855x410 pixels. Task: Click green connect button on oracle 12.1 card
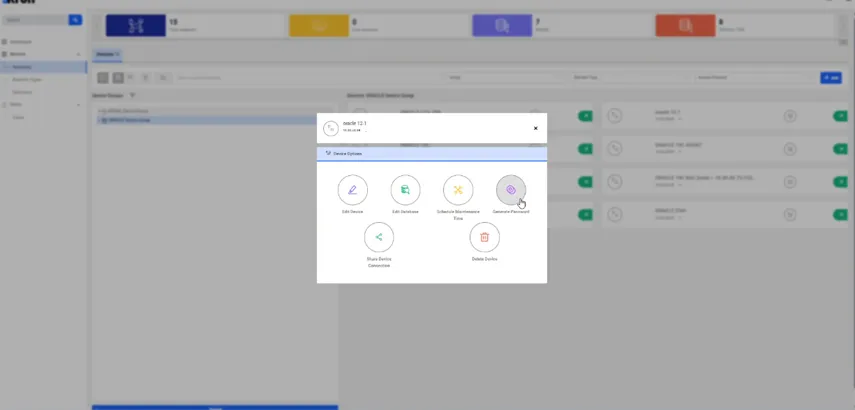(x=840, y=116)
